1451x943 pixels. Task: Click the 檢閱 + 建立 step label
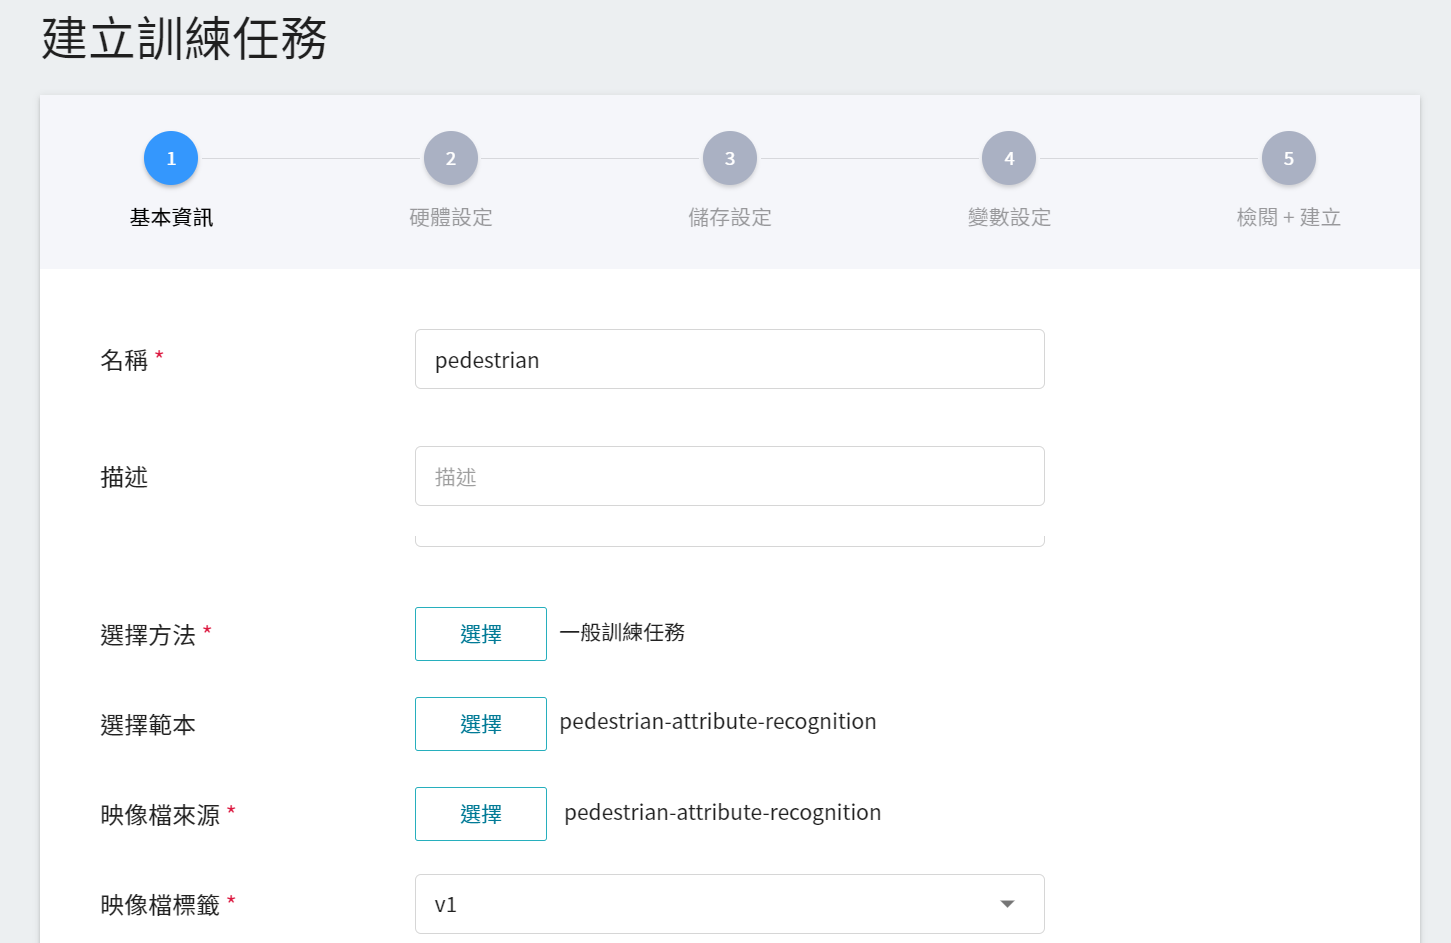[1289, 217]
